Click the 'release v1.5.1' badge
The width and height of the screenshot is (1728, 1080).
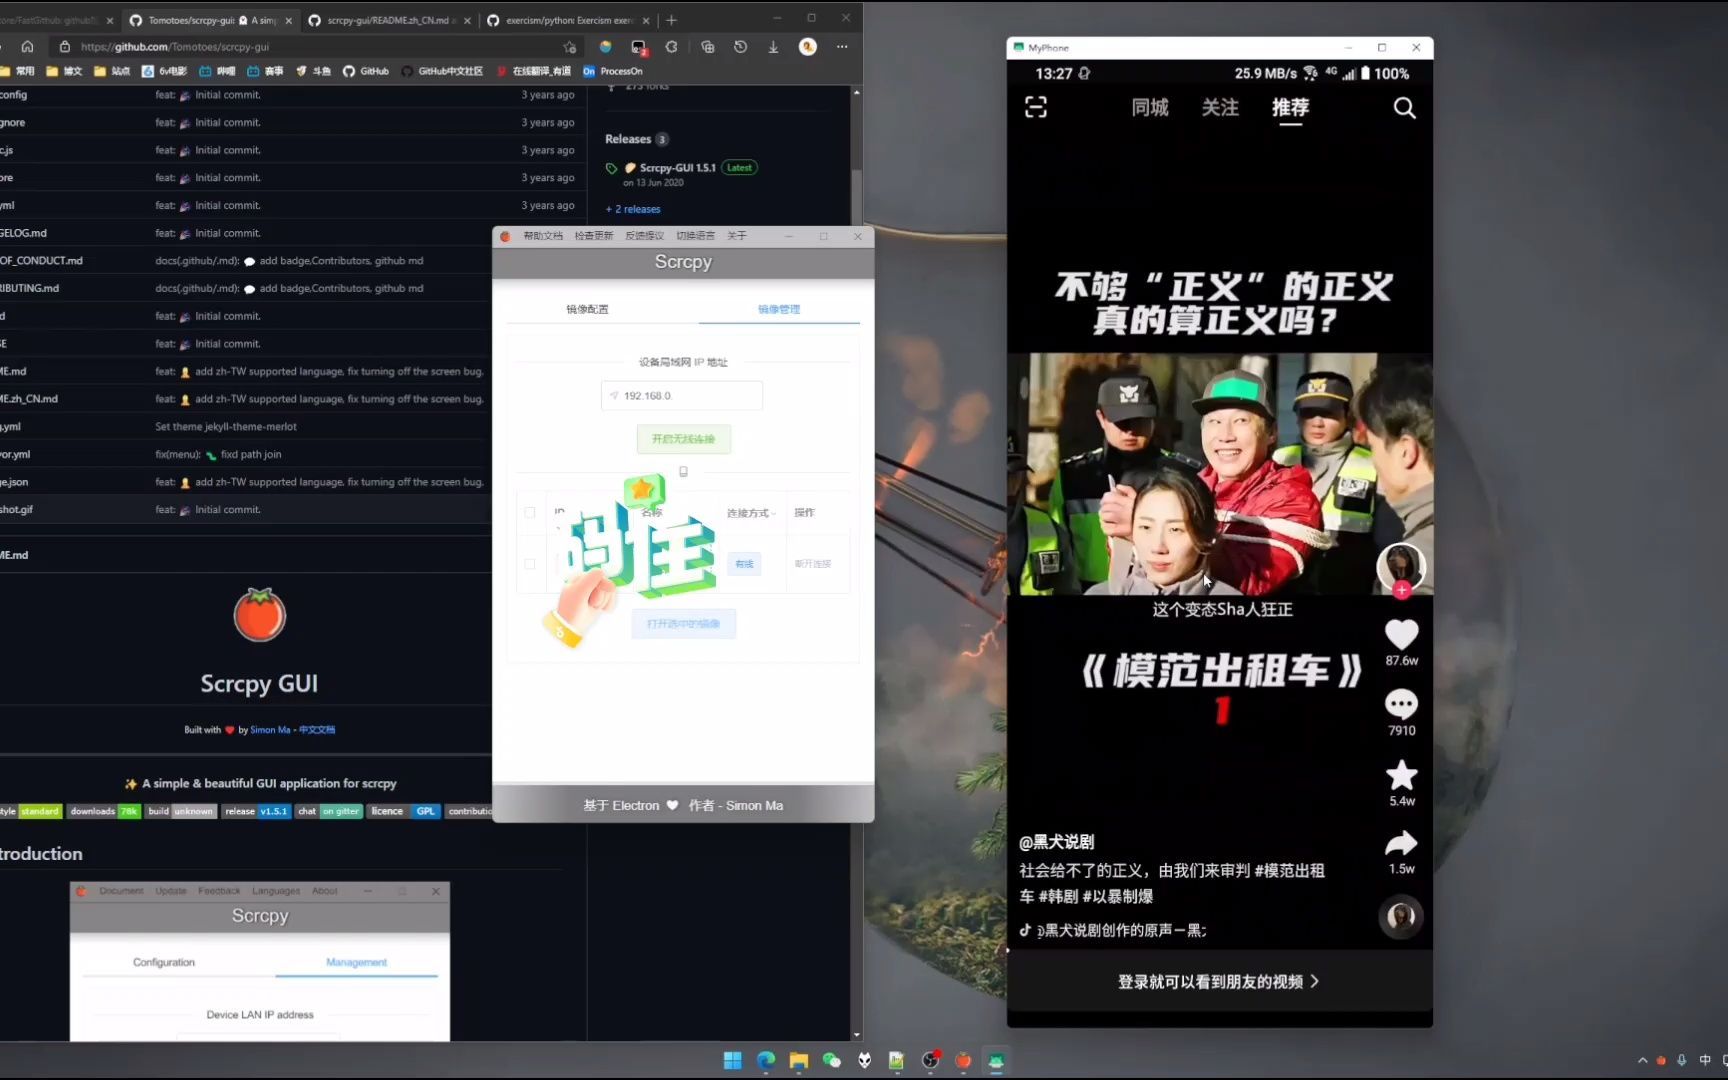pos(256,811)
